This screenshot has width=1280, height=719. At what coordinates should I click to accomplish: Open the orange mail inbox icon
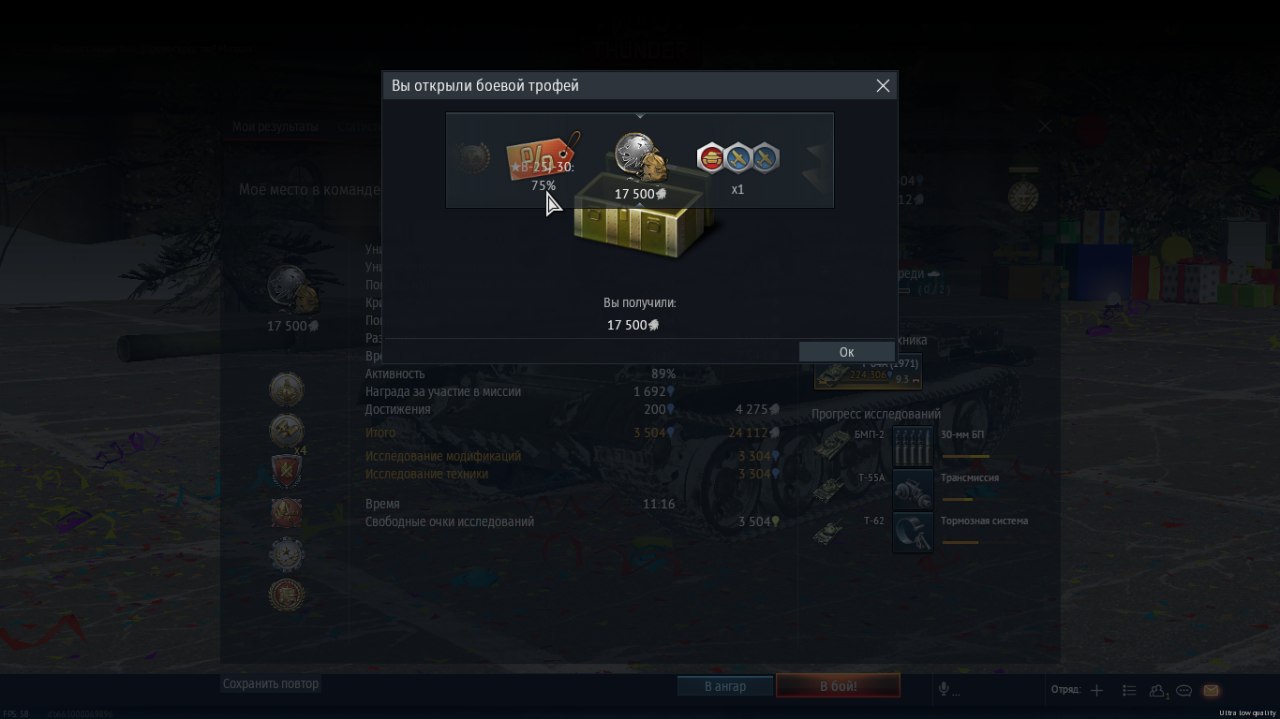point(1211,690)
